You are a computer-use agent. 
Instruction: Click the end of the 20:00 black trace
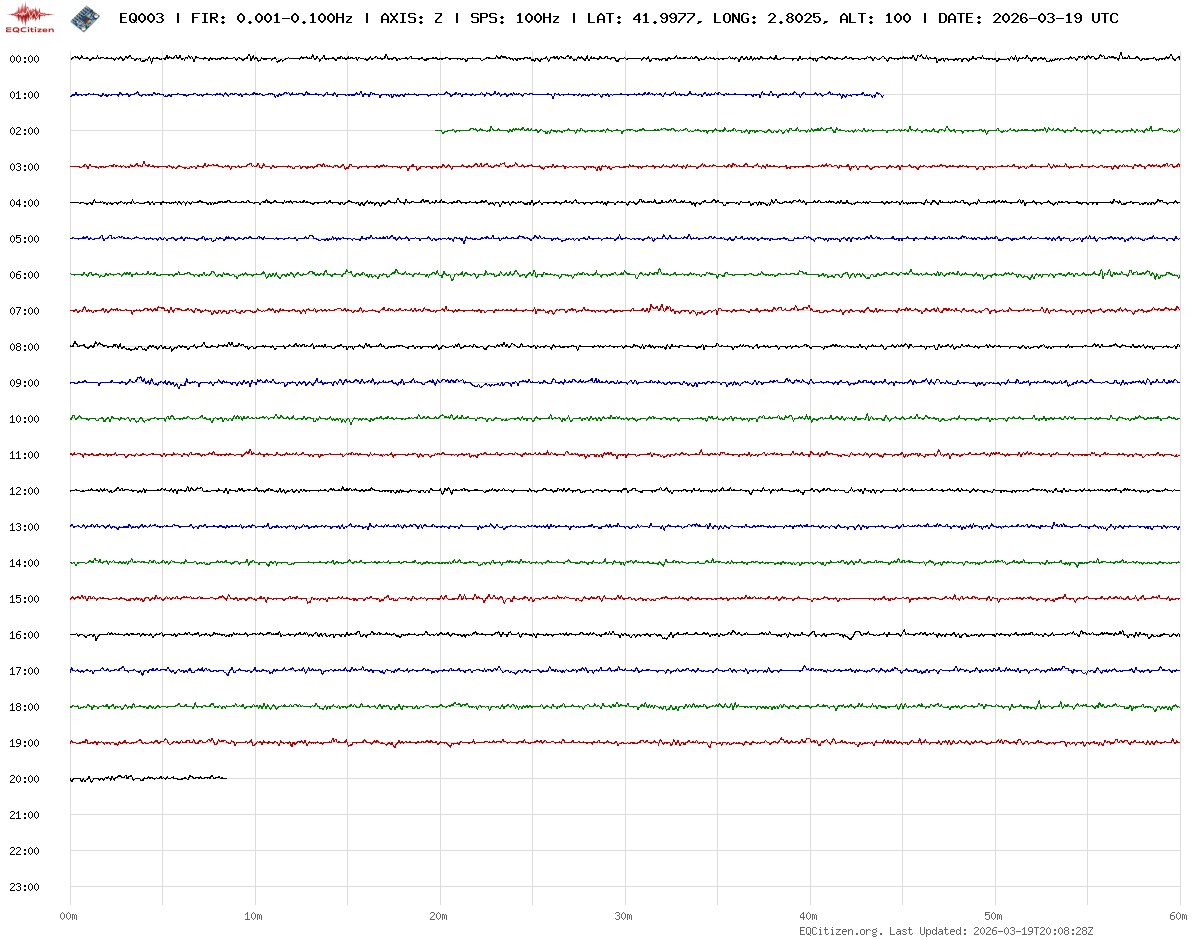[226, 777]
